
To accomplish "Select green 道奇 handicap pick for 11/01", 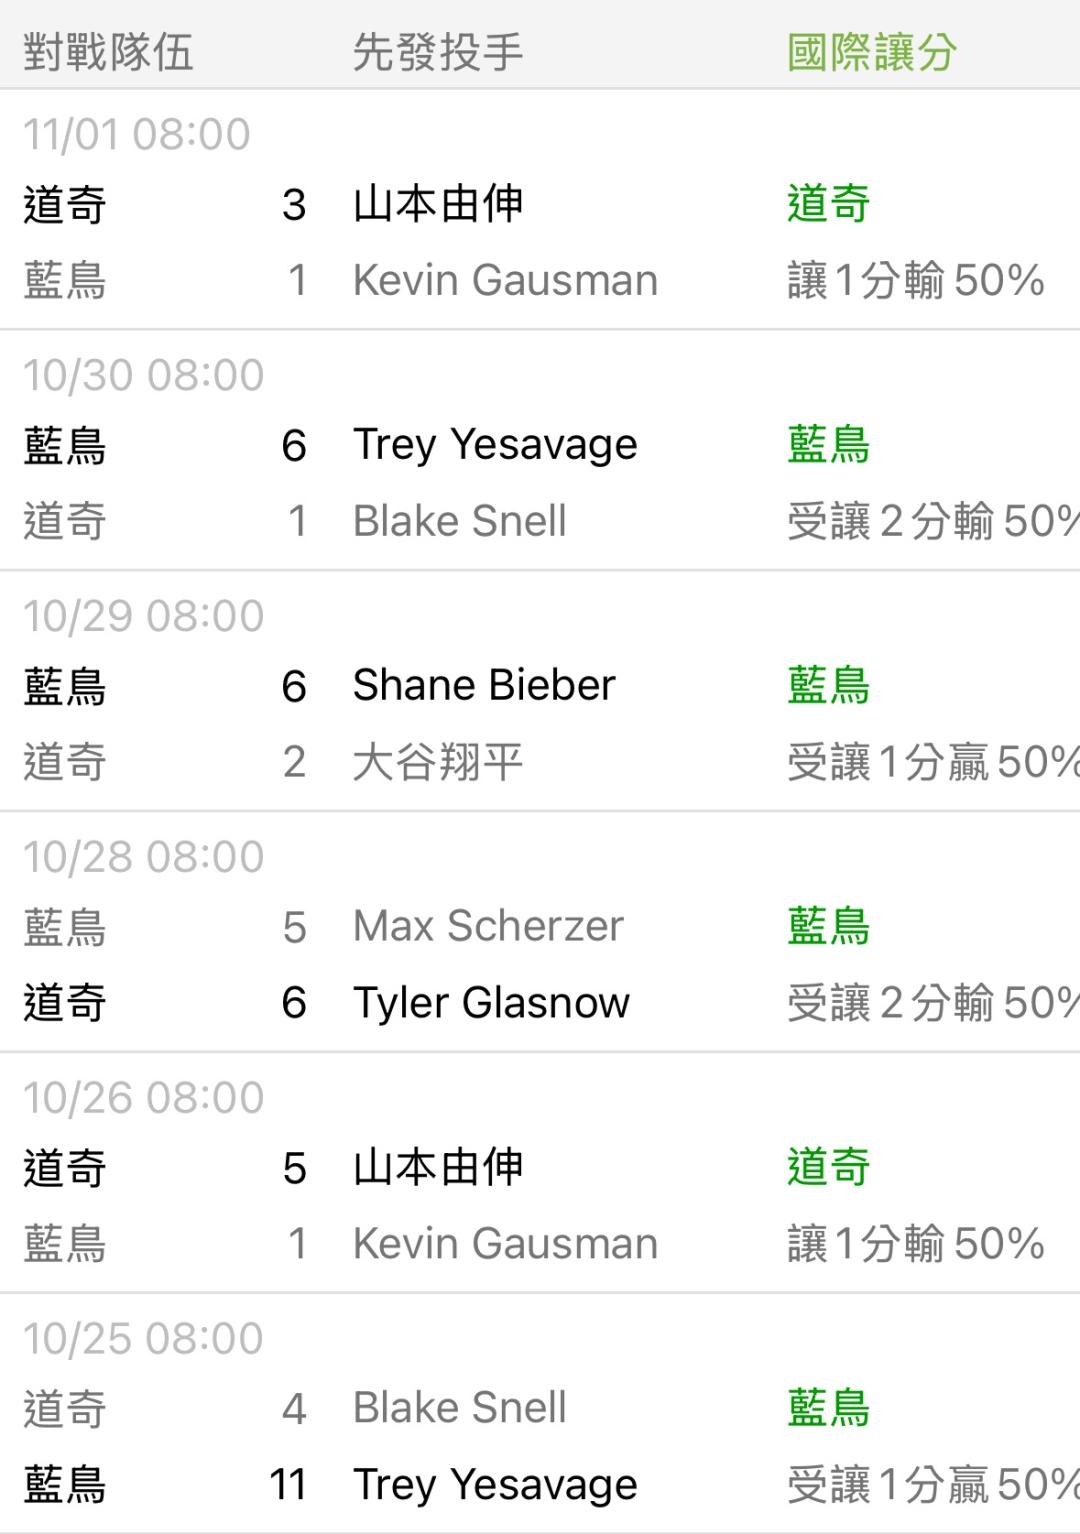I will [x=828, y=204].
